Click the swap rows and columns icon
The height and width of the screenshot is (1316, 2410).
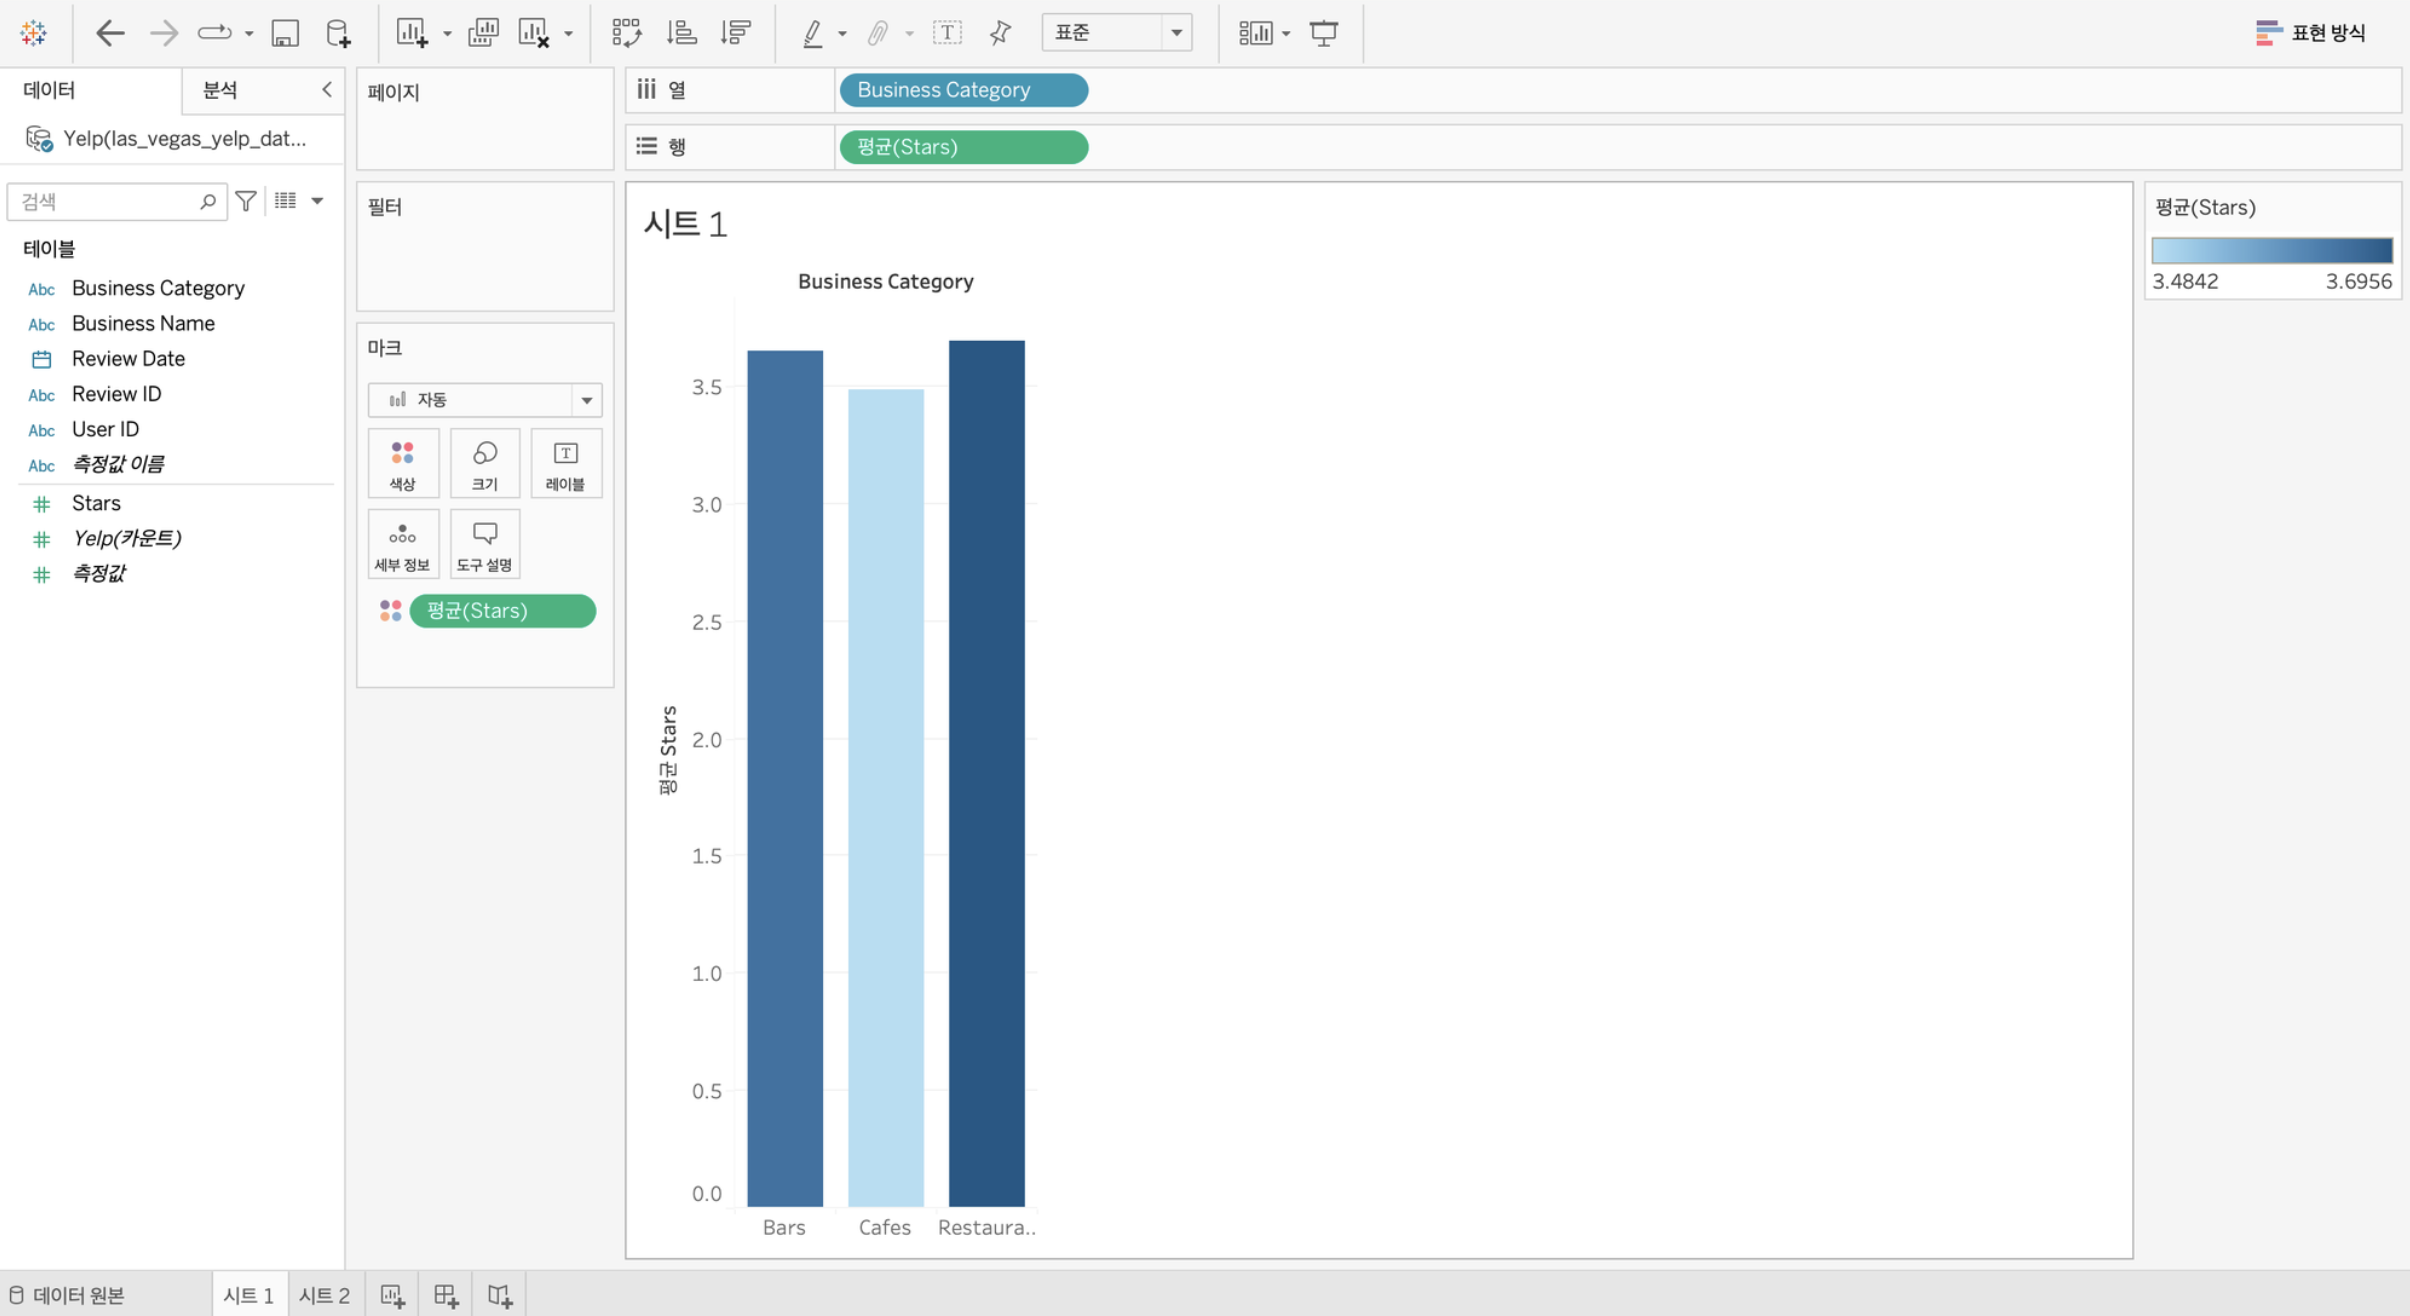pyautogui.click(x=626, y=33)
